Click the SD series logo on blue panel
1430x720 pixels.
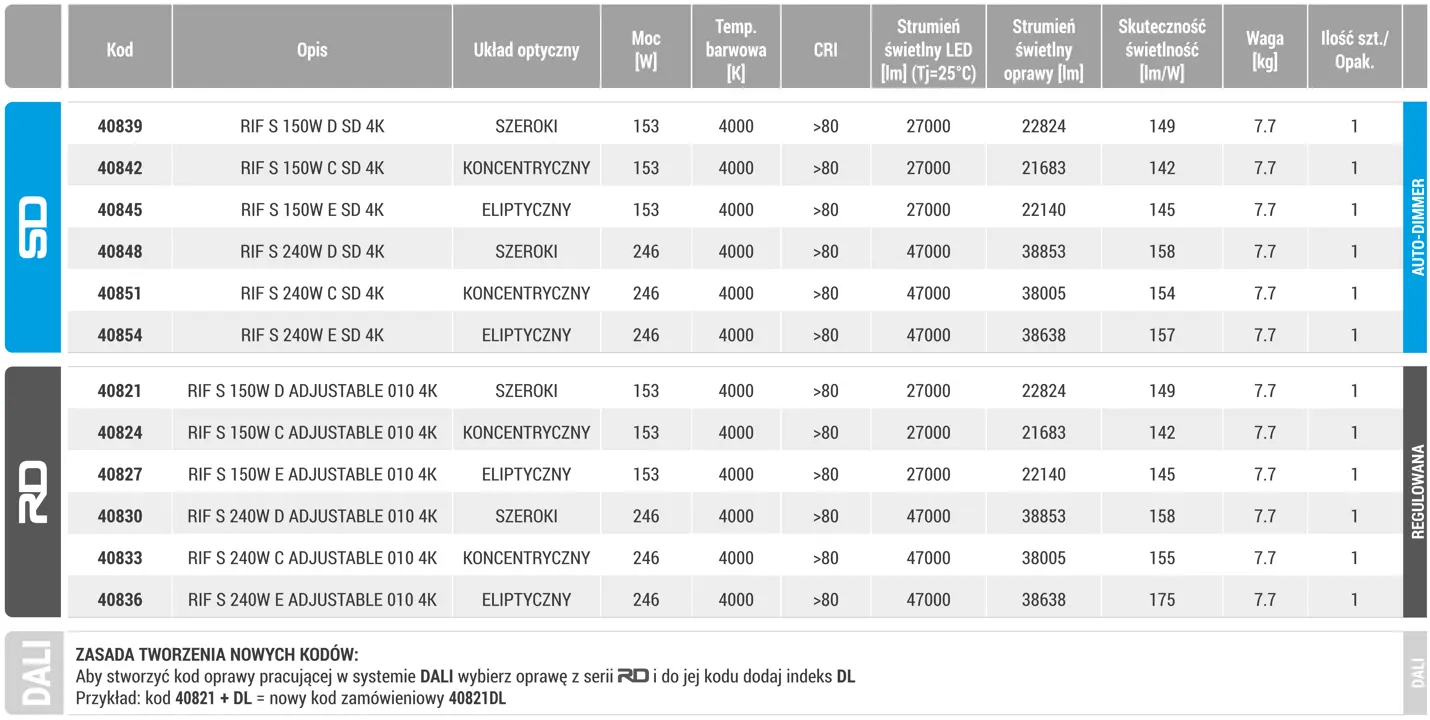(33, 228)
